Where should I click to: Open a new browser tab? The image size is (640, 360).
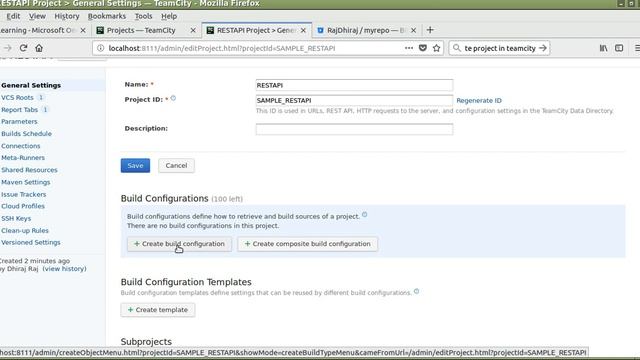pyautogui.click(x=430, y=30)
